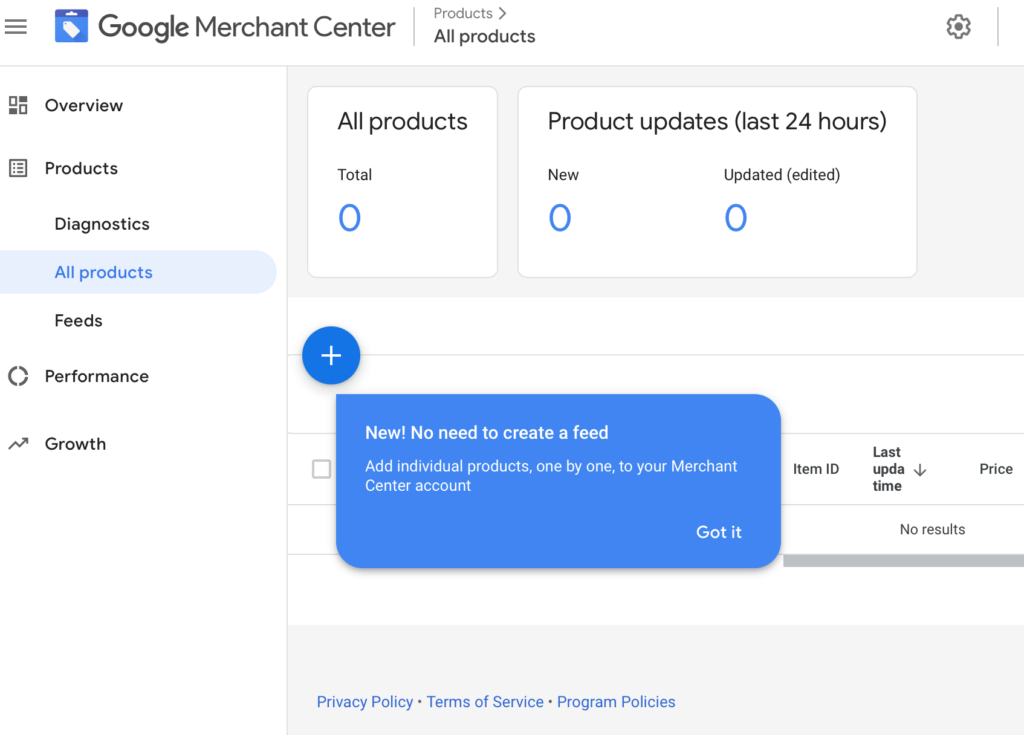The height and width of the screenshot is (735, 1024).
Task: Open settings via the gear icon
Action: tap(958, 27)
